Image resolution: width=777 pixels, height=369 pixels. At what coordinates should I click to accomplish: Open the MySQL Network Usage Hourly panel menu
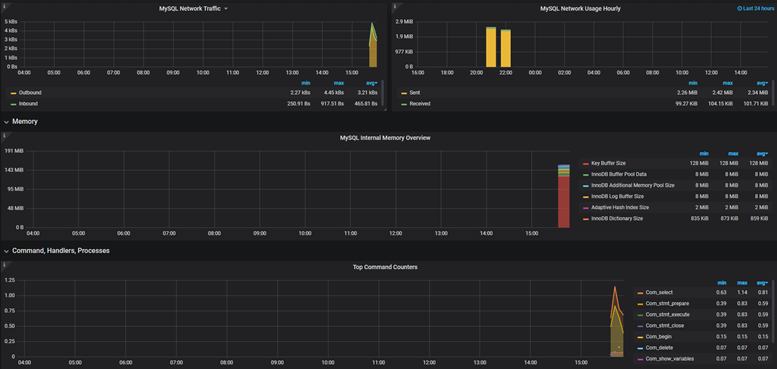580,8
